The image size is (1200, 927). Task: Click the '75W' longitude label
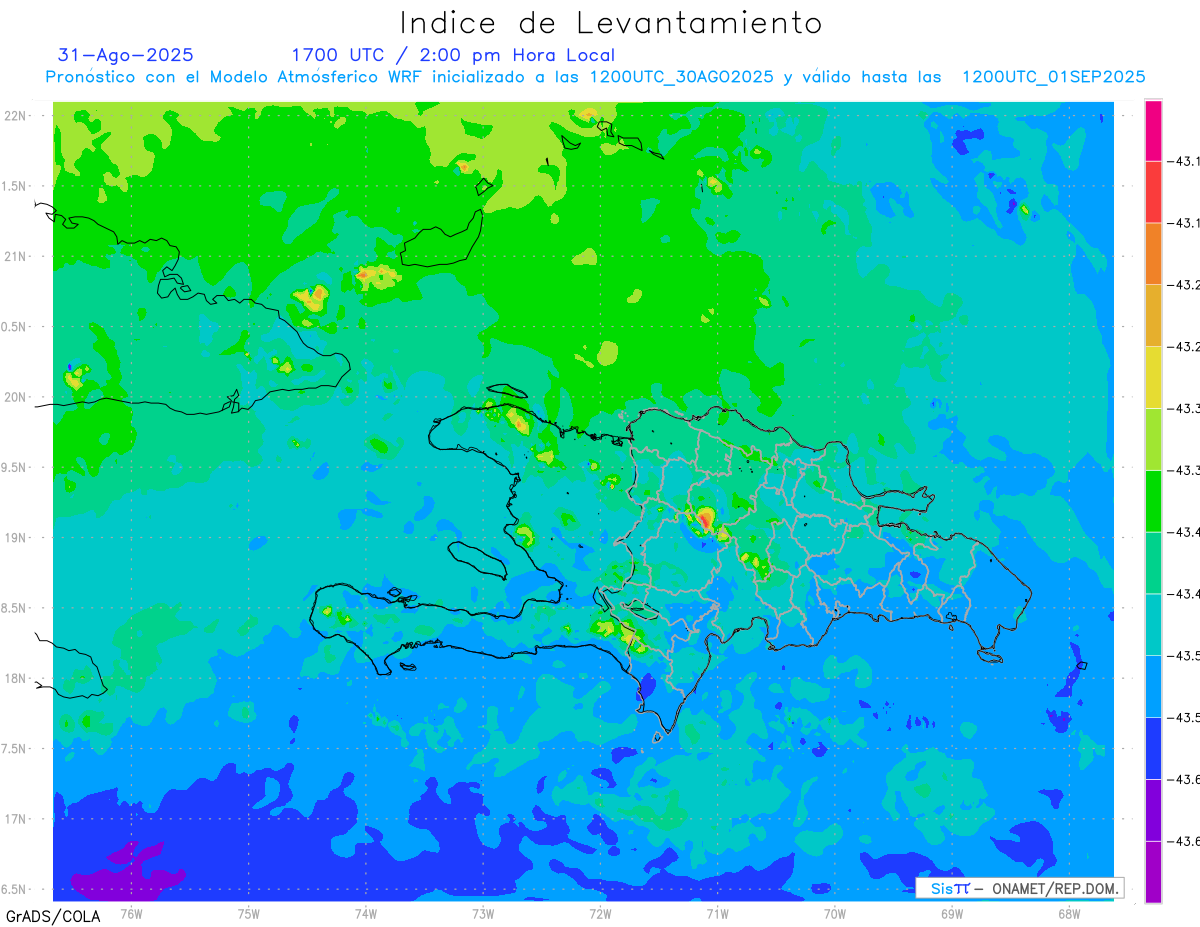[x=248, y=913]
